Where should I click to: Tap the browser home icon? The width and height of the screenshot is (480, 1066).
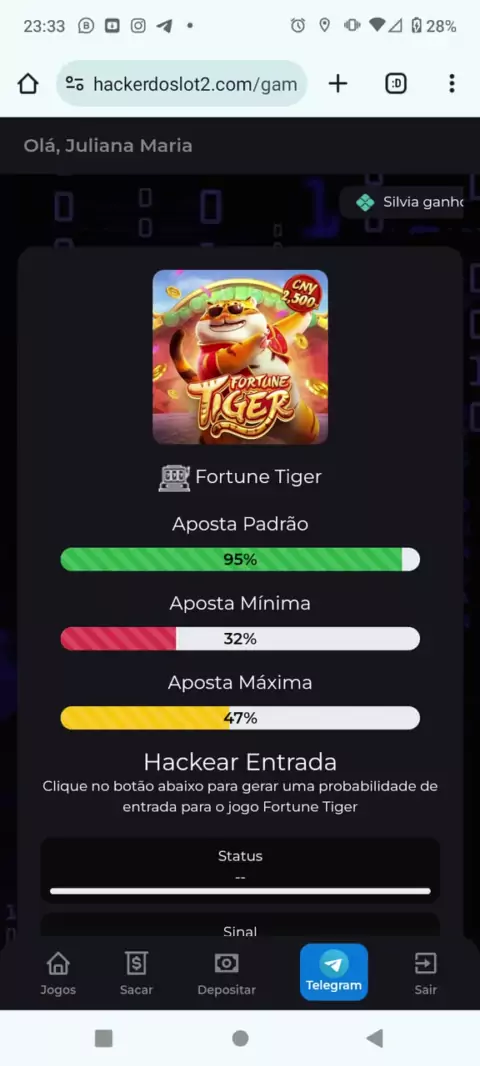(x=28, y=84)
